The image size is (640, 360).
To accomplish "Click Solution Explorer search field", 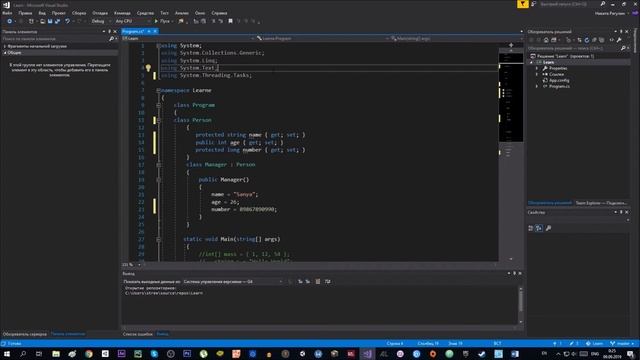I will (573, 48).
